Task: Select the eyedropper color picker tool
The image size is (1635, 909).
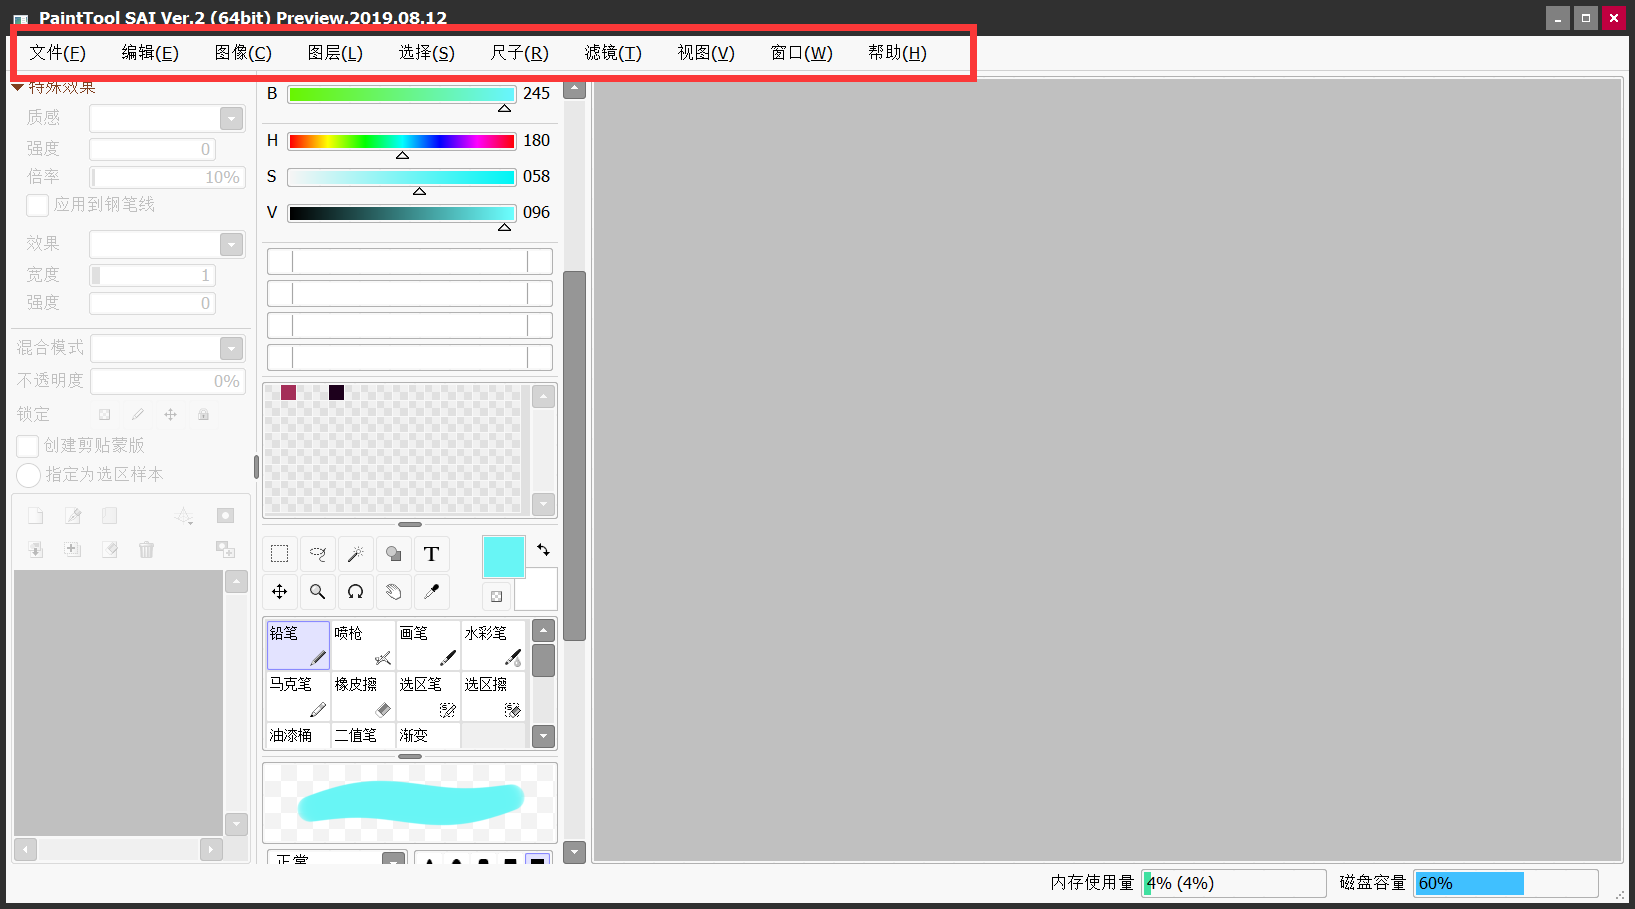Action: 432,592
